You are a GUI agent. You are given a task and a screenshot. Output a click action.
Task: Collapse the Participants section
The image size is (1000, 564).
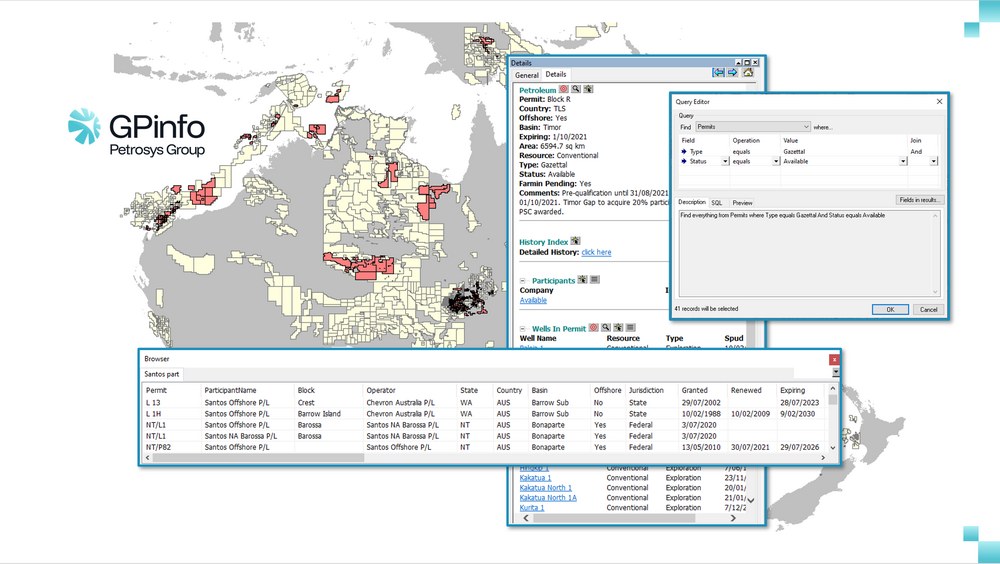coord(522,281)
